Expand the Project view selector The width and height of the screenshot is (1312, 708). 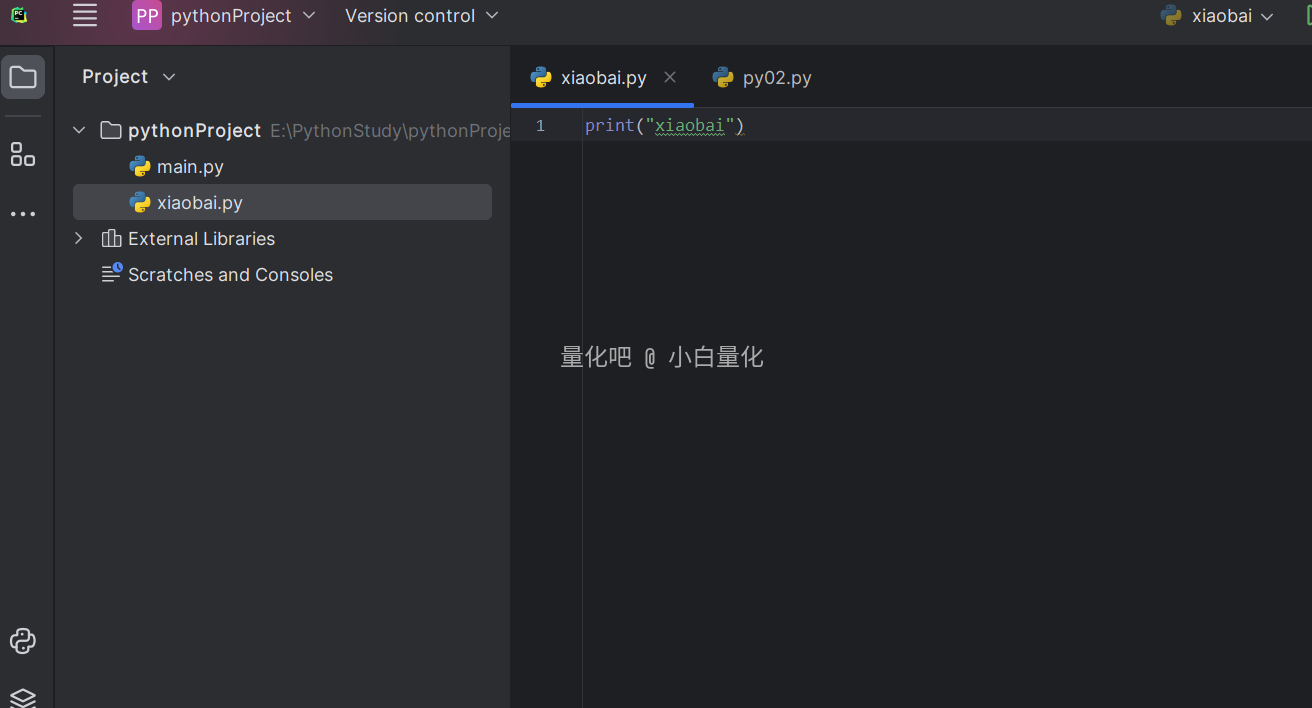pos(169,77)
